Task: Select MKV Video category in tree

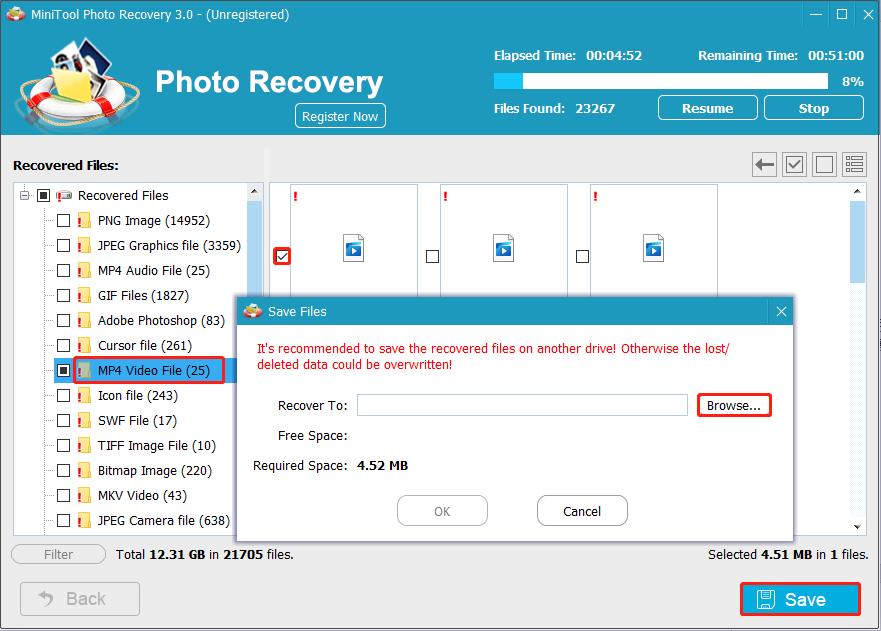Action: coord(142,496)
